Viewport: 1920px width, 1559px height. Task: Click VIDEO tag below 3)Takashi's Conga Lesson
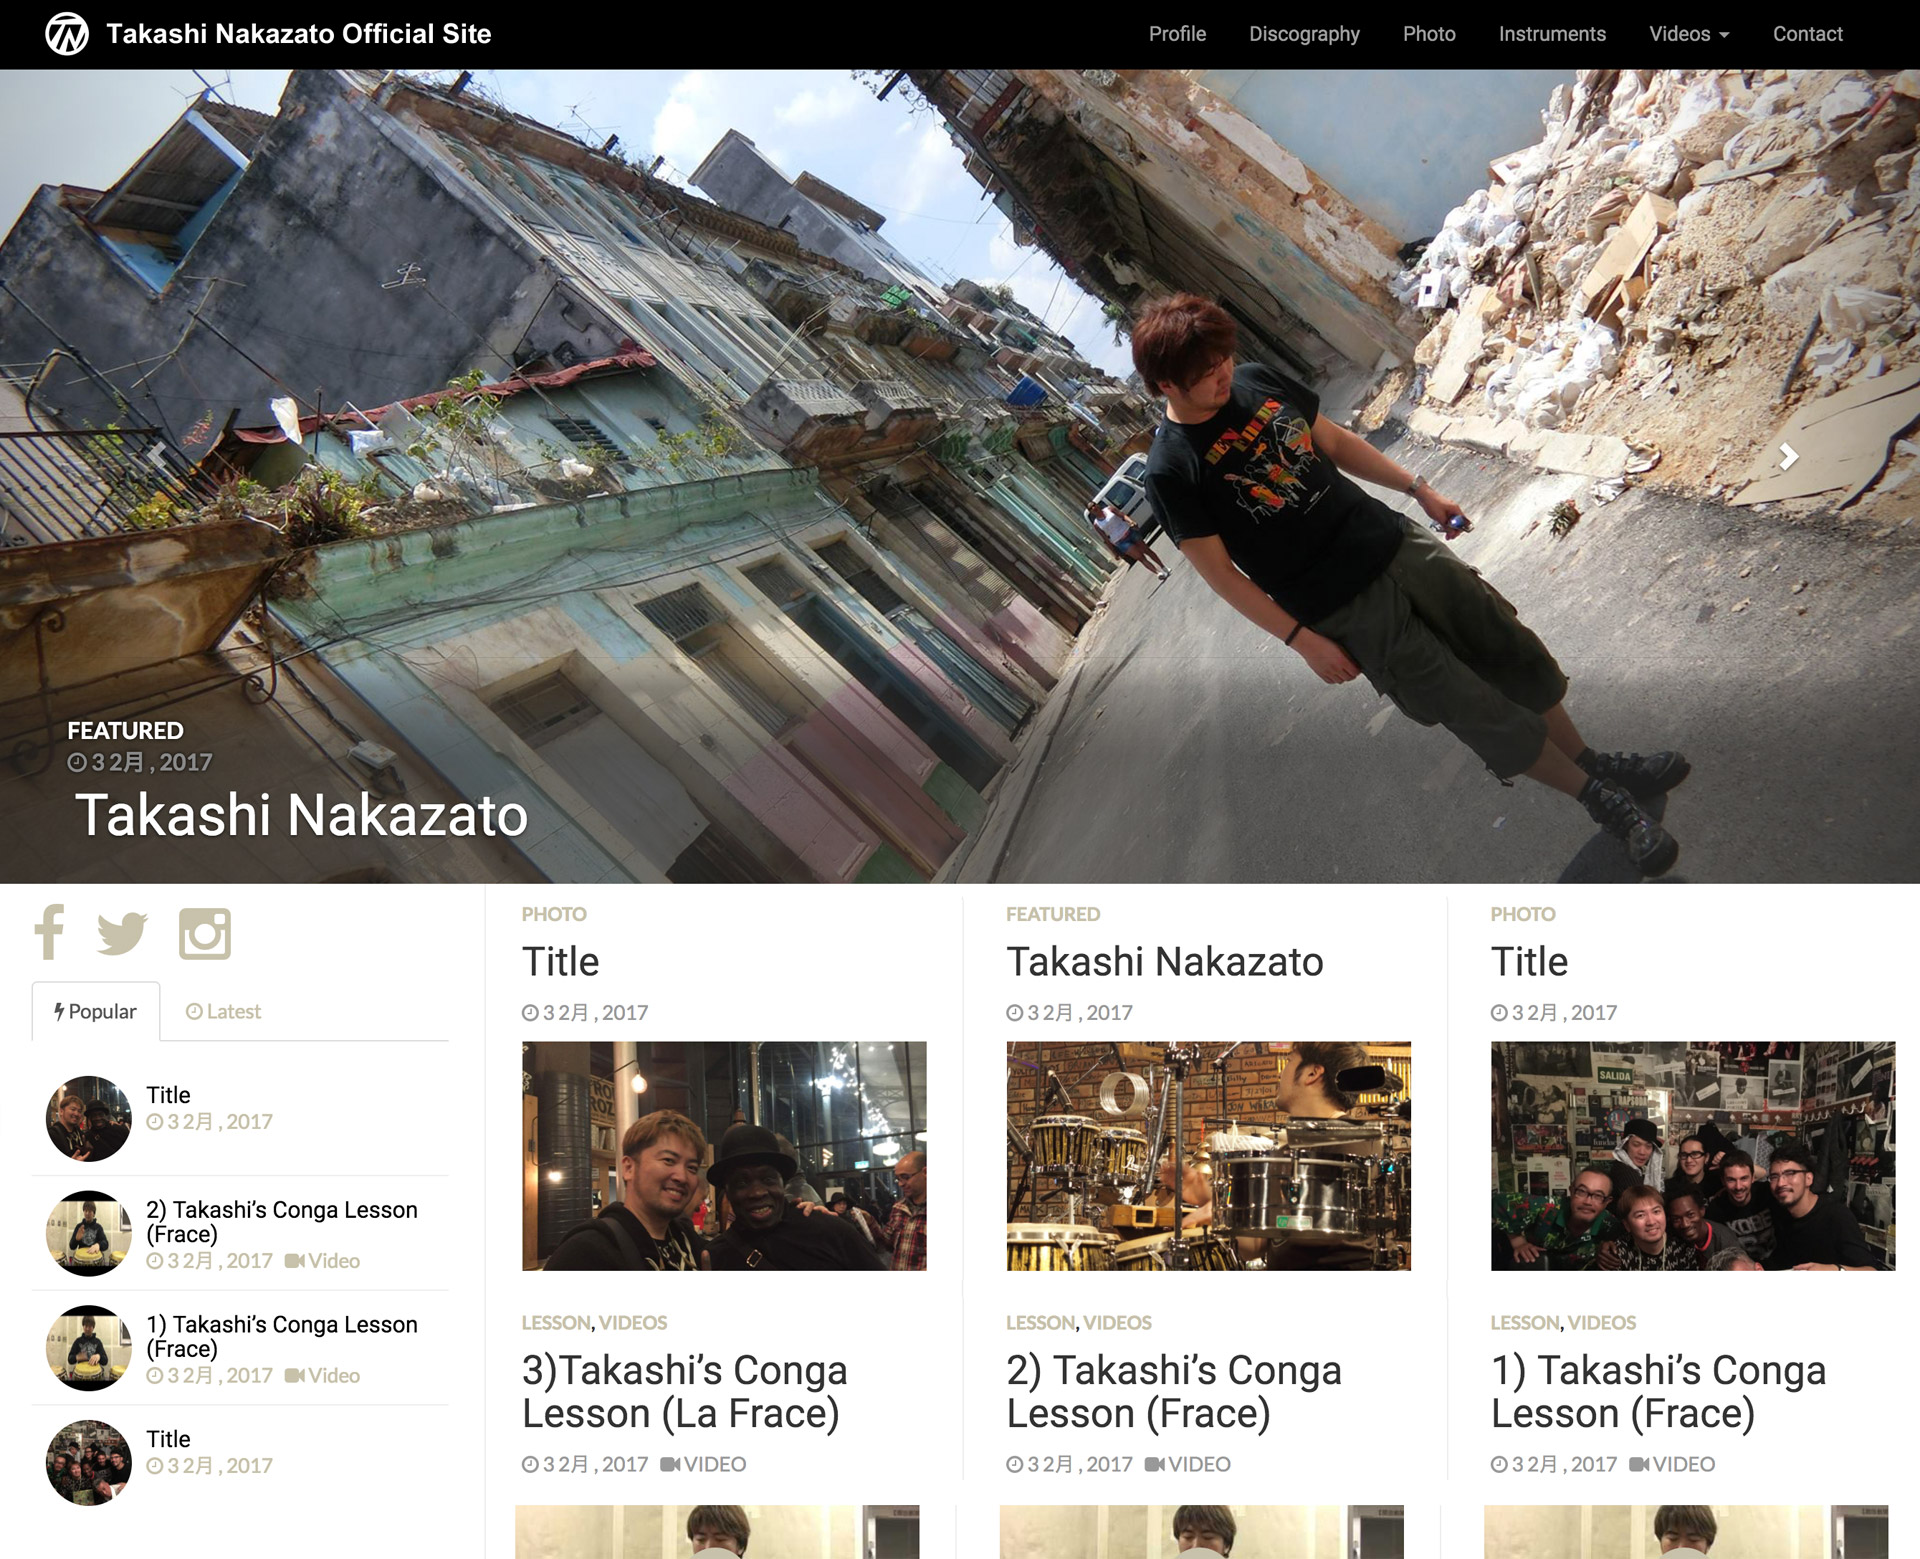(x=704, y=1464)
